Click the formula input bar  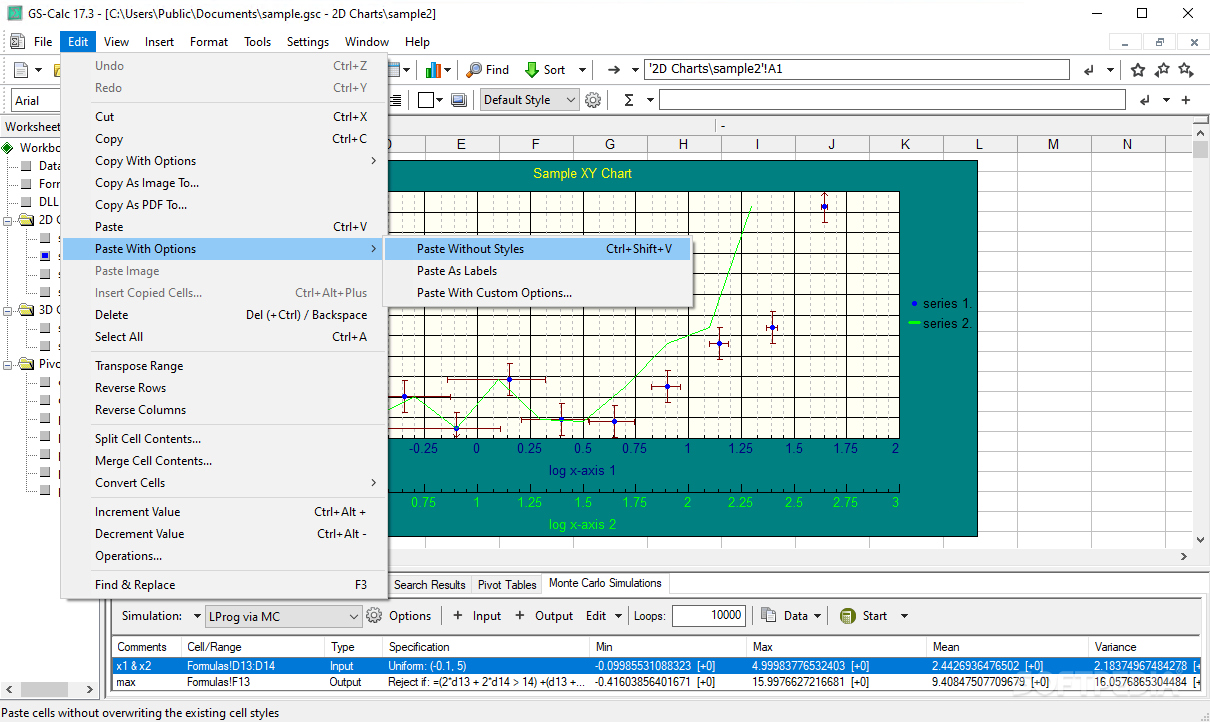[x=892, y=100]
